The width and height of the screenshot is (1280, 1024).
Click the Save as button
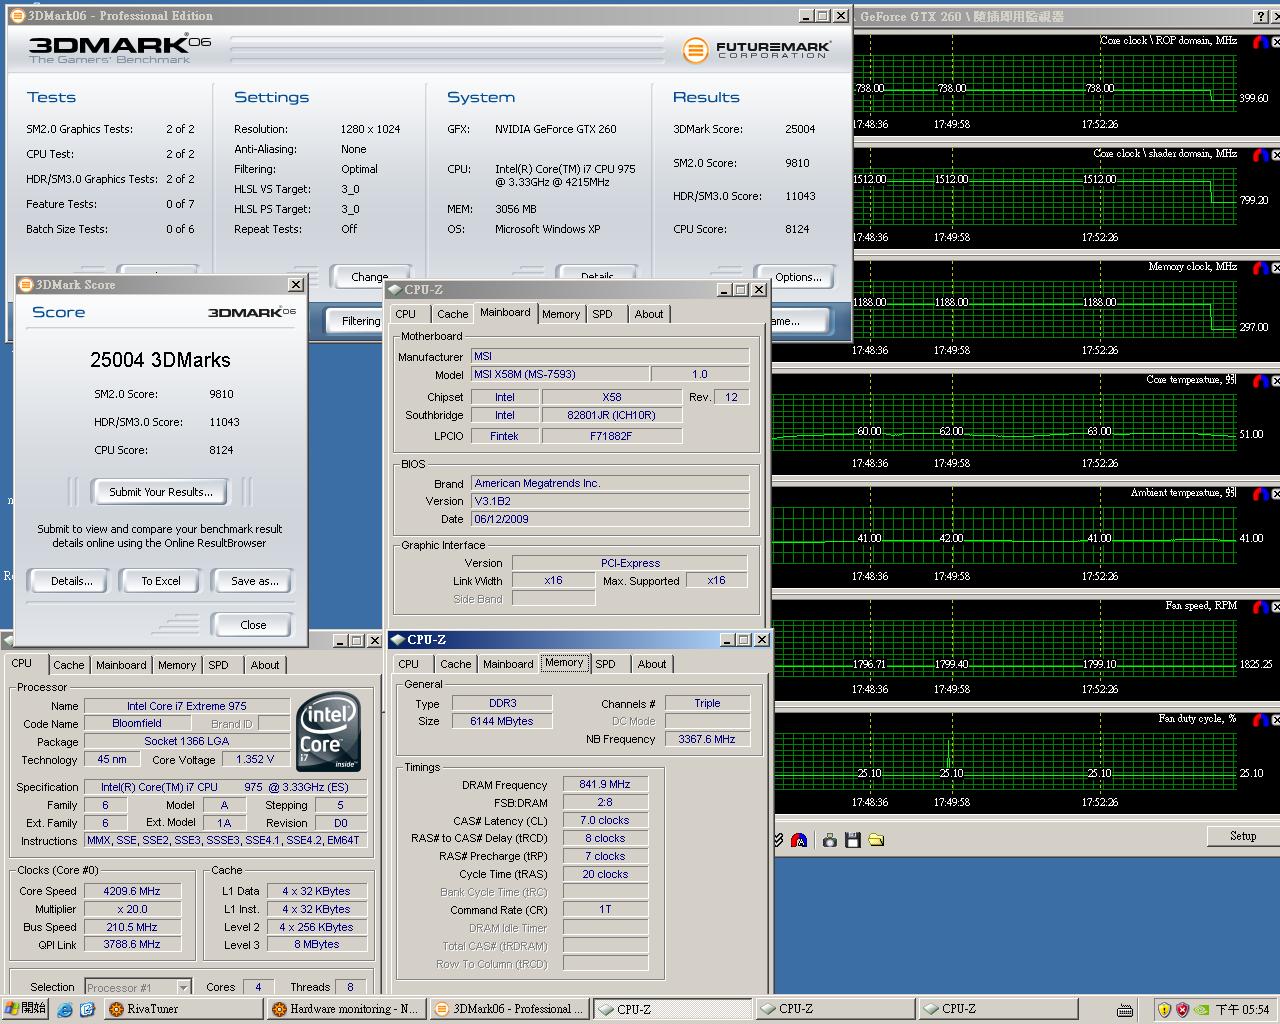(x=254, y=581)
